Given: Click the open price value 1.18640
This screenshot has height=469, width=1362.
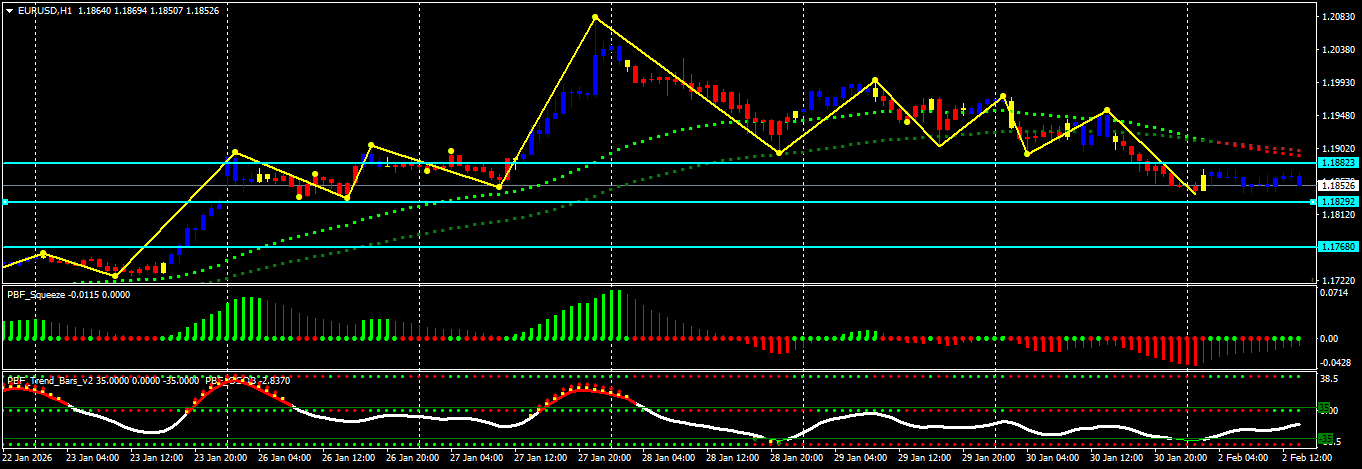Looking at the screenshot, I should [94, 10].
